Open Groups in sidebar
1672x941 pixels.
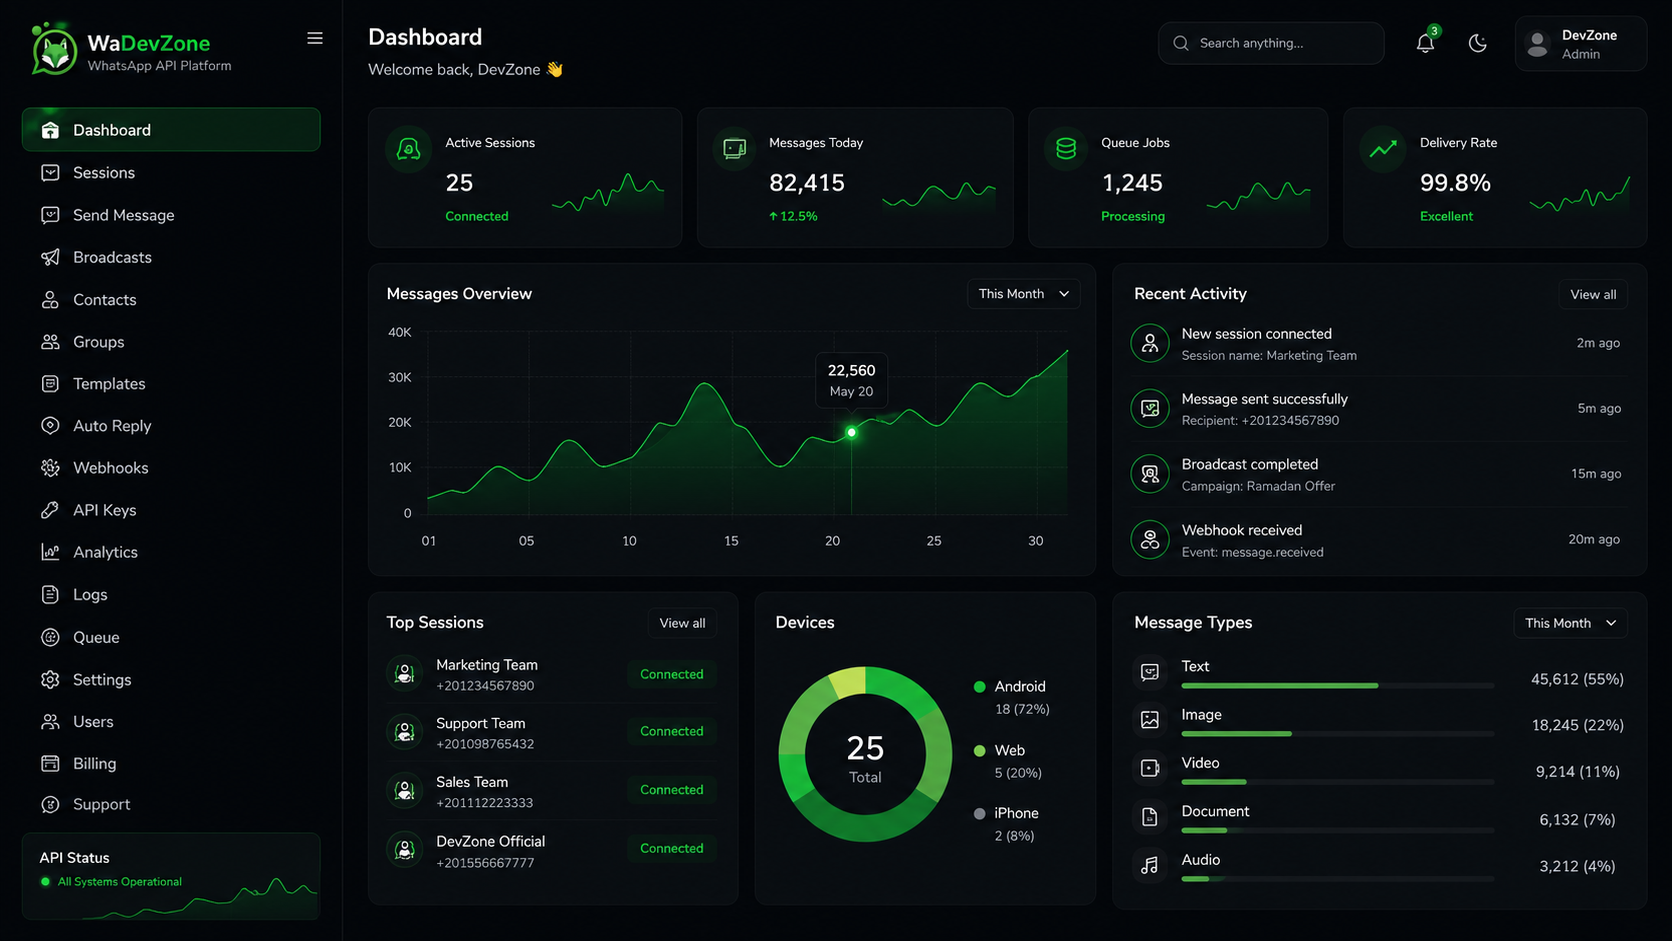click(171, 342)
